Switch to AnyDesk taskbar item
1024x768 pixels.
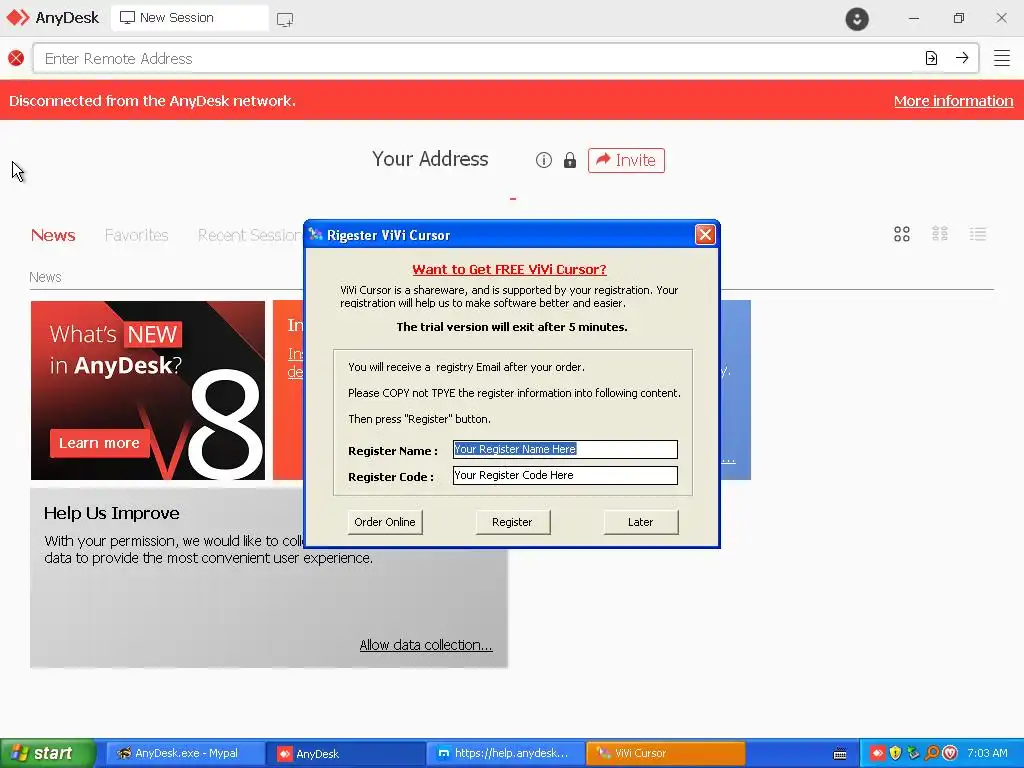click(344, 753)
